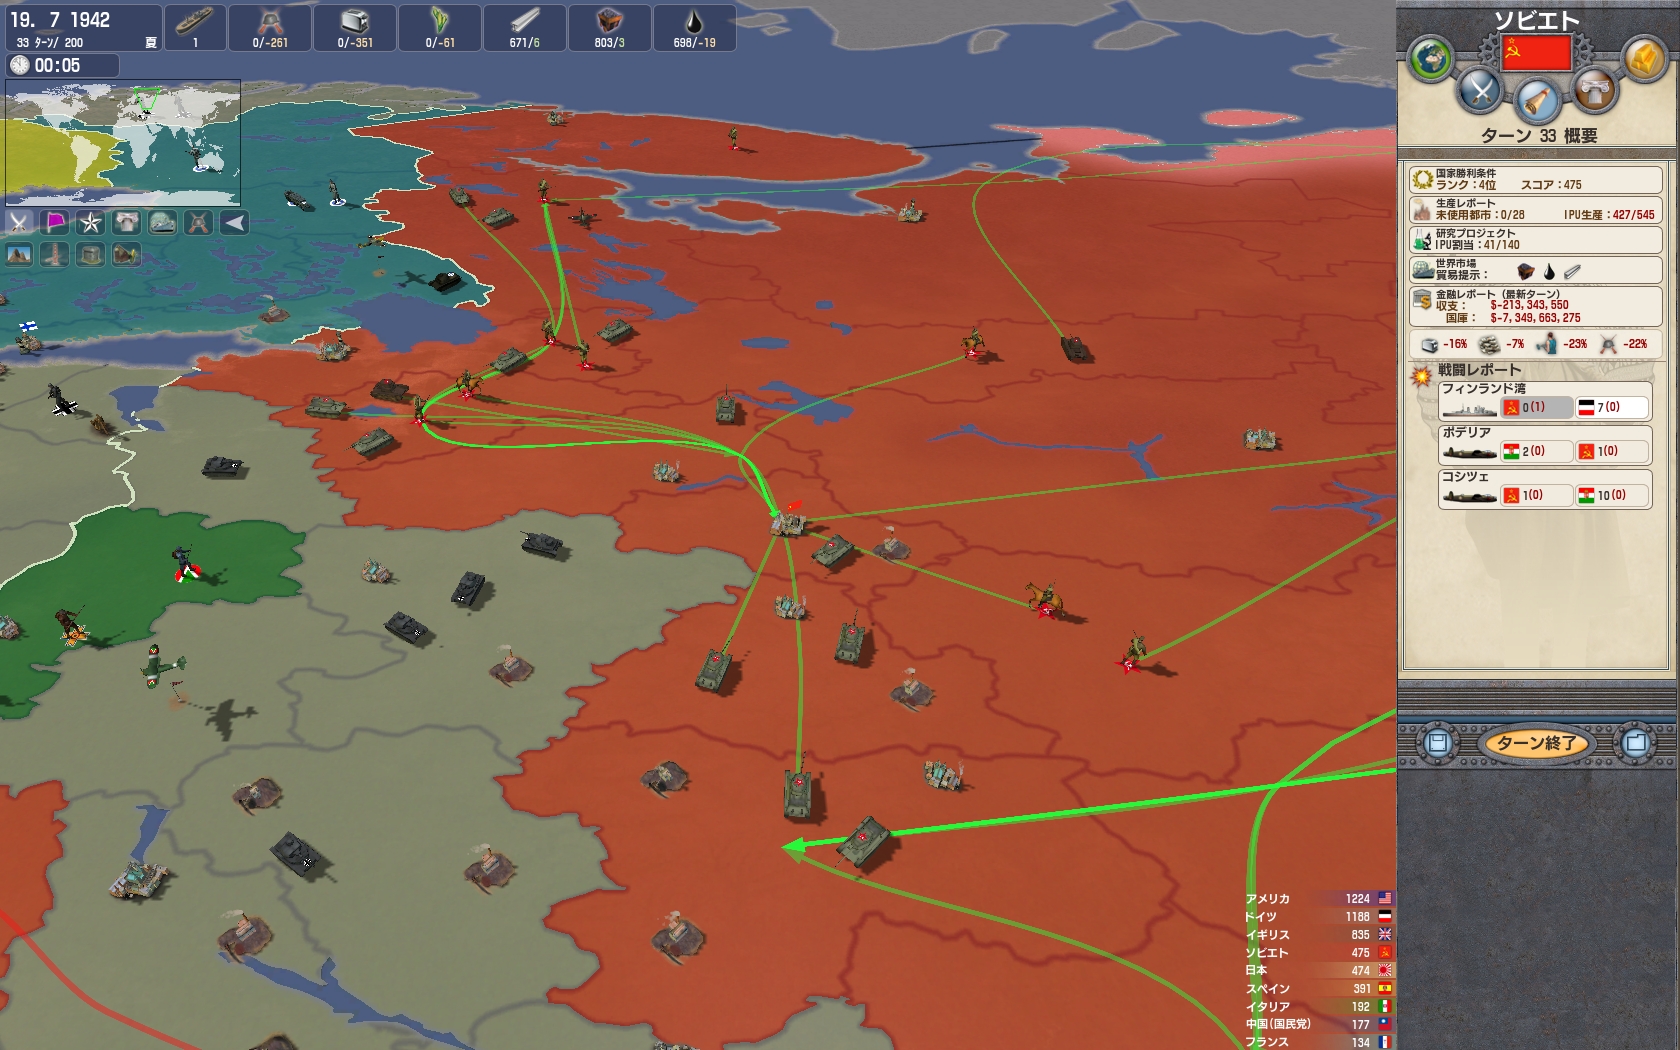Open 世界市場 world market row
This screenshot has width=1680, height=1050.
tap(1536, 269)
